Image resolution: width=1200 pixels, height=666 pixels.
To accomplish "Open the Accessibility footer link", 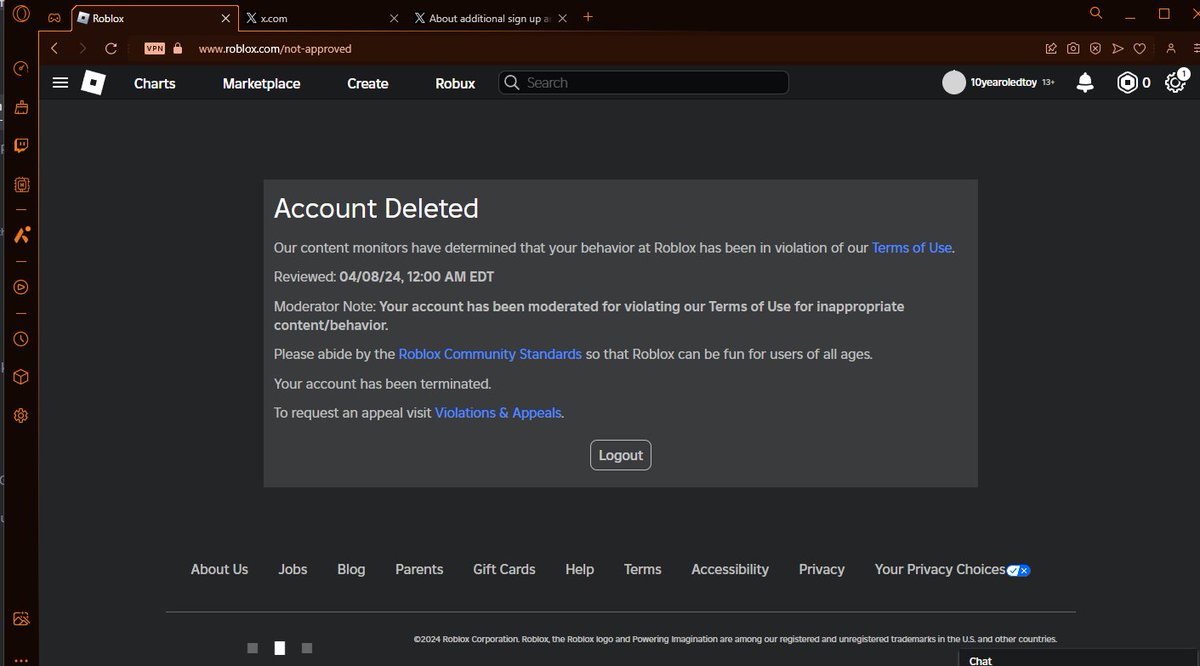I will pyautogui.click(x=730, y=569).
